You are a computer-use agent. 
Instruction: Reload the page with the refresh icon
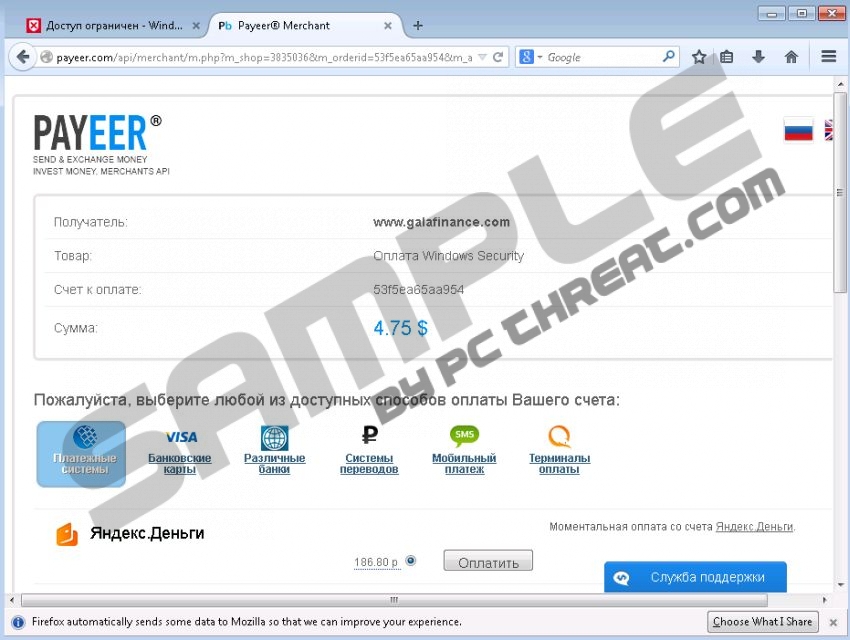point(498,57)
